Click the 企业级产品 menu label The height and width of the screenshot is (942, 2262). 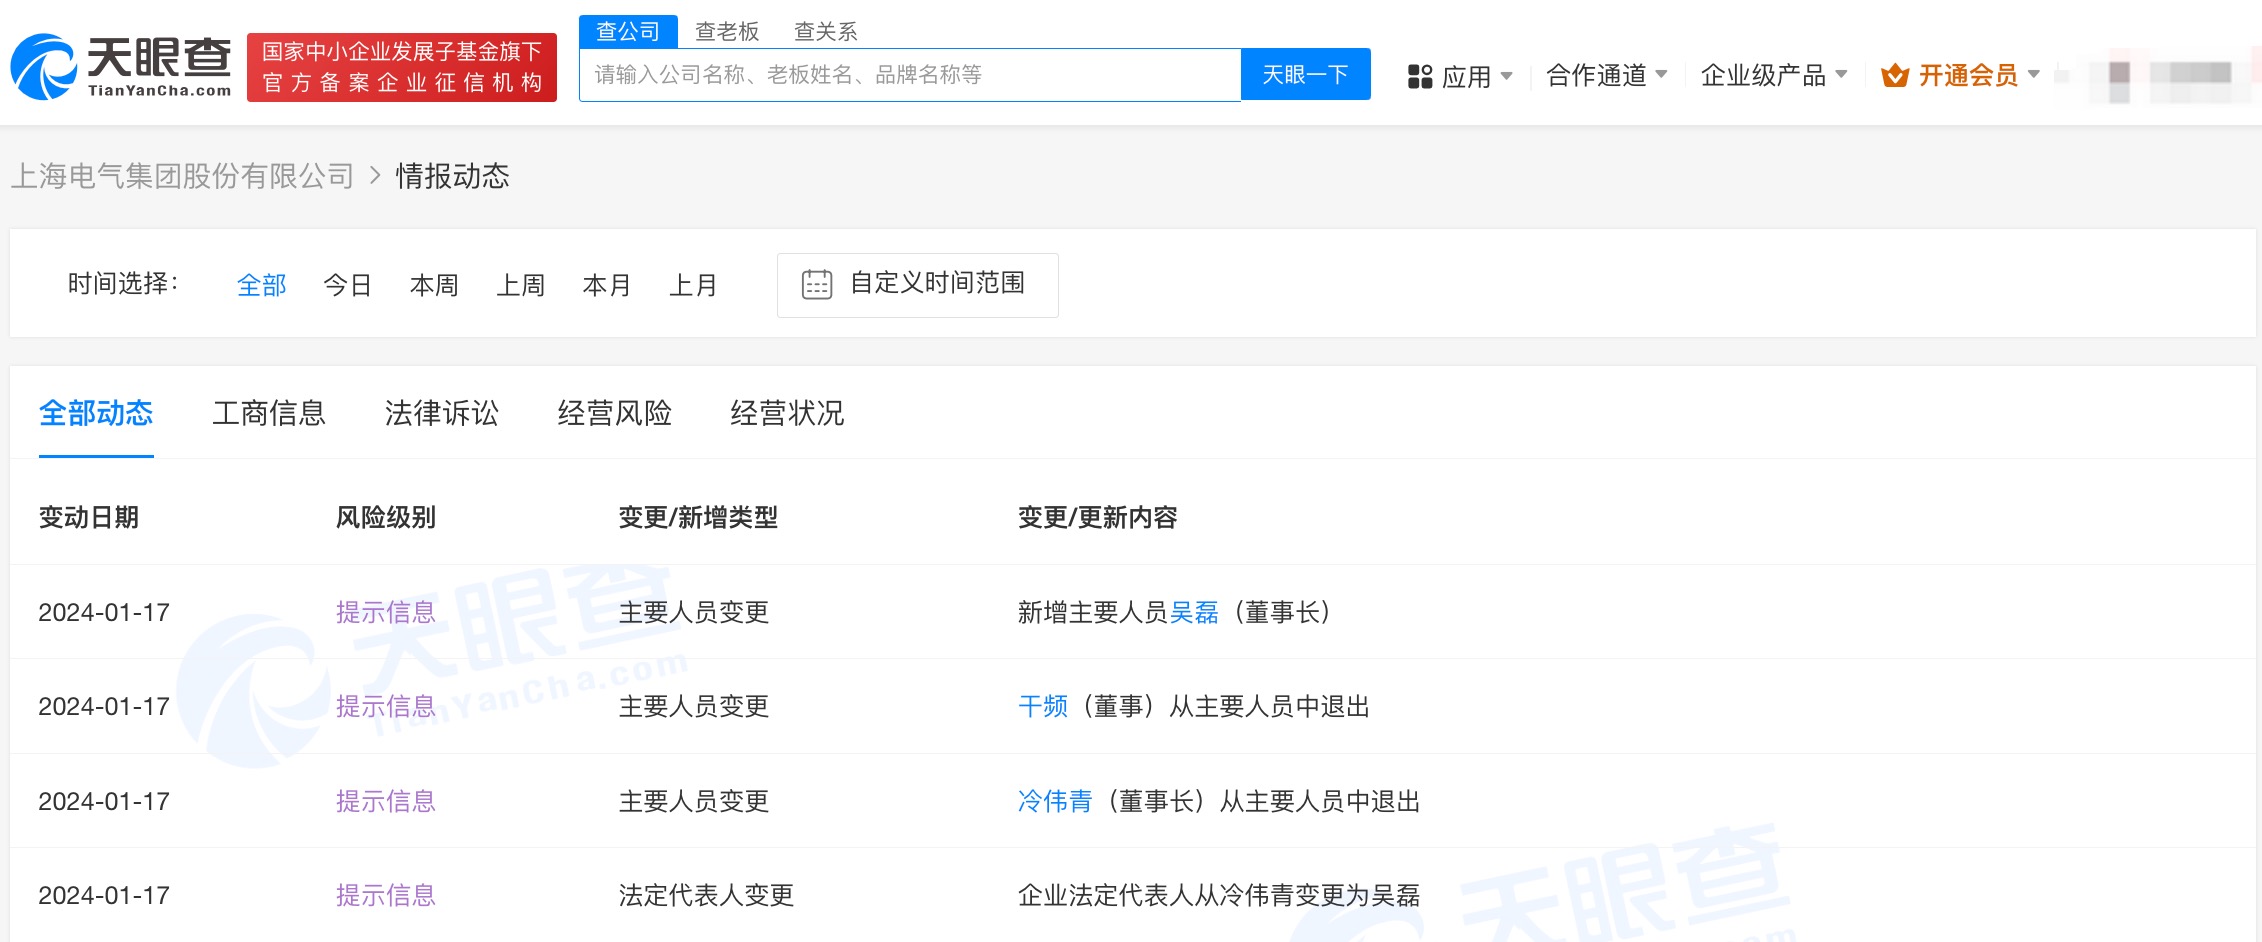pyautogui.click(x=1763, y=75)
